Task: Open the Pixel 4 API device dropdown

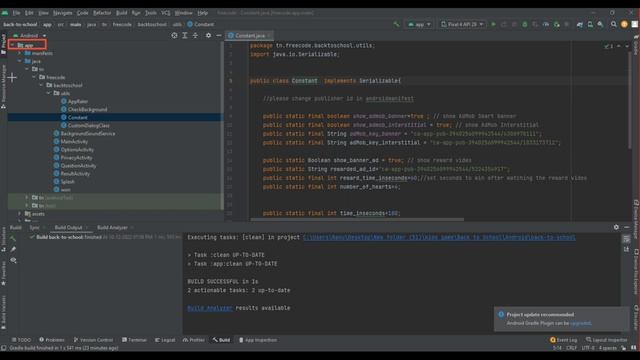Action: coord(462,24)
